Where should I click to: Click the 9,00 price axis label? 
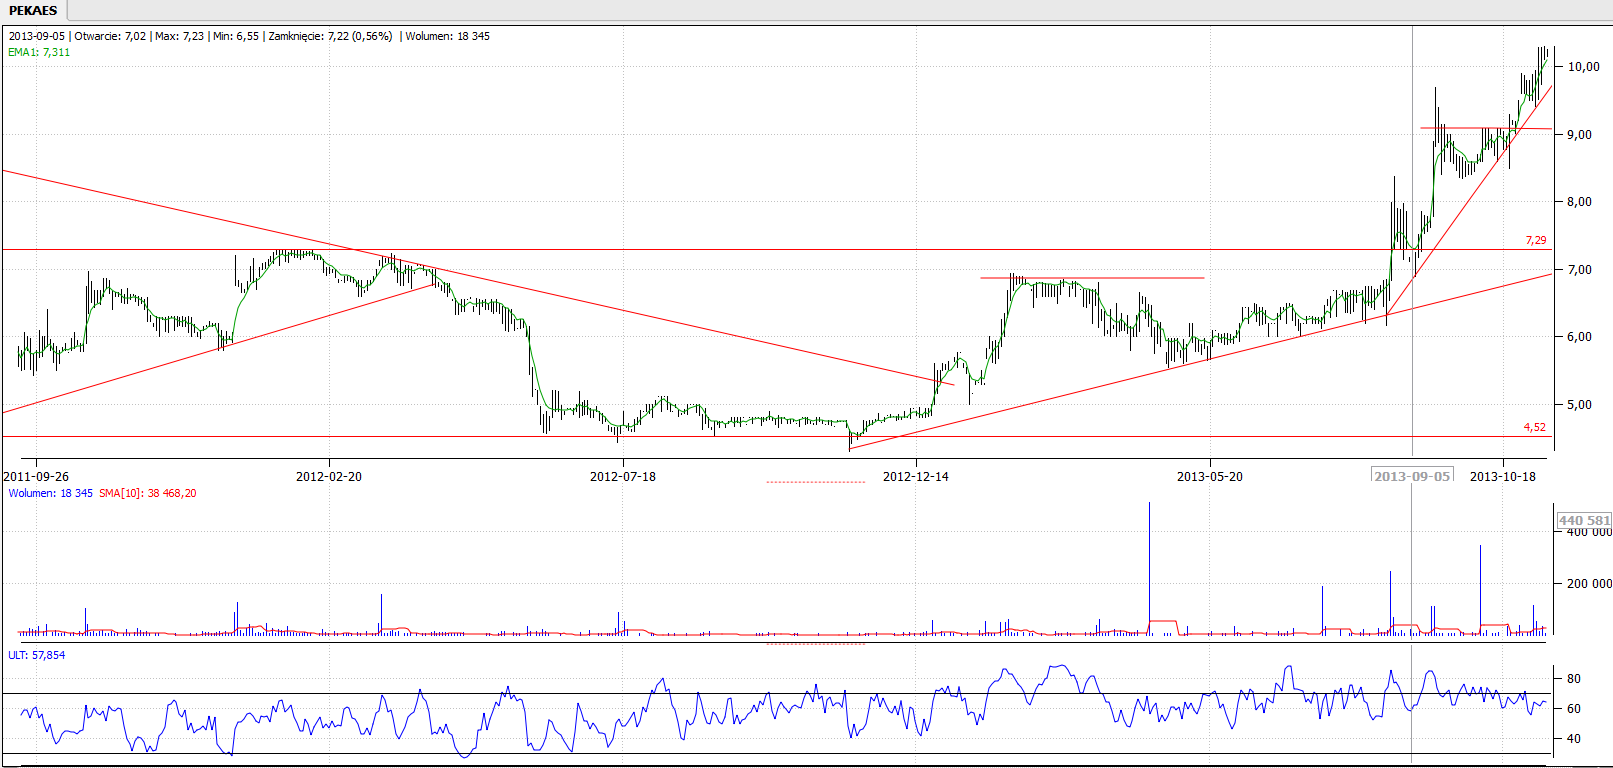(x=1580, y=135)
